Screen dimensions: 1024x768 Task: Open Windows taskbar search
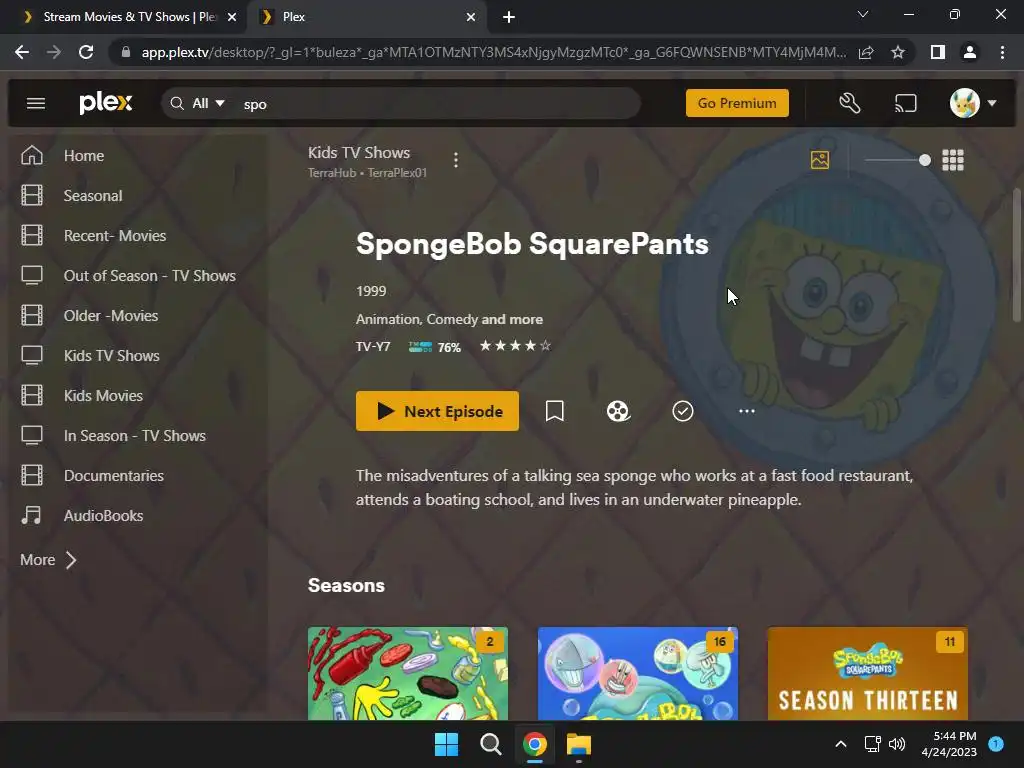(x=490, y=744)
